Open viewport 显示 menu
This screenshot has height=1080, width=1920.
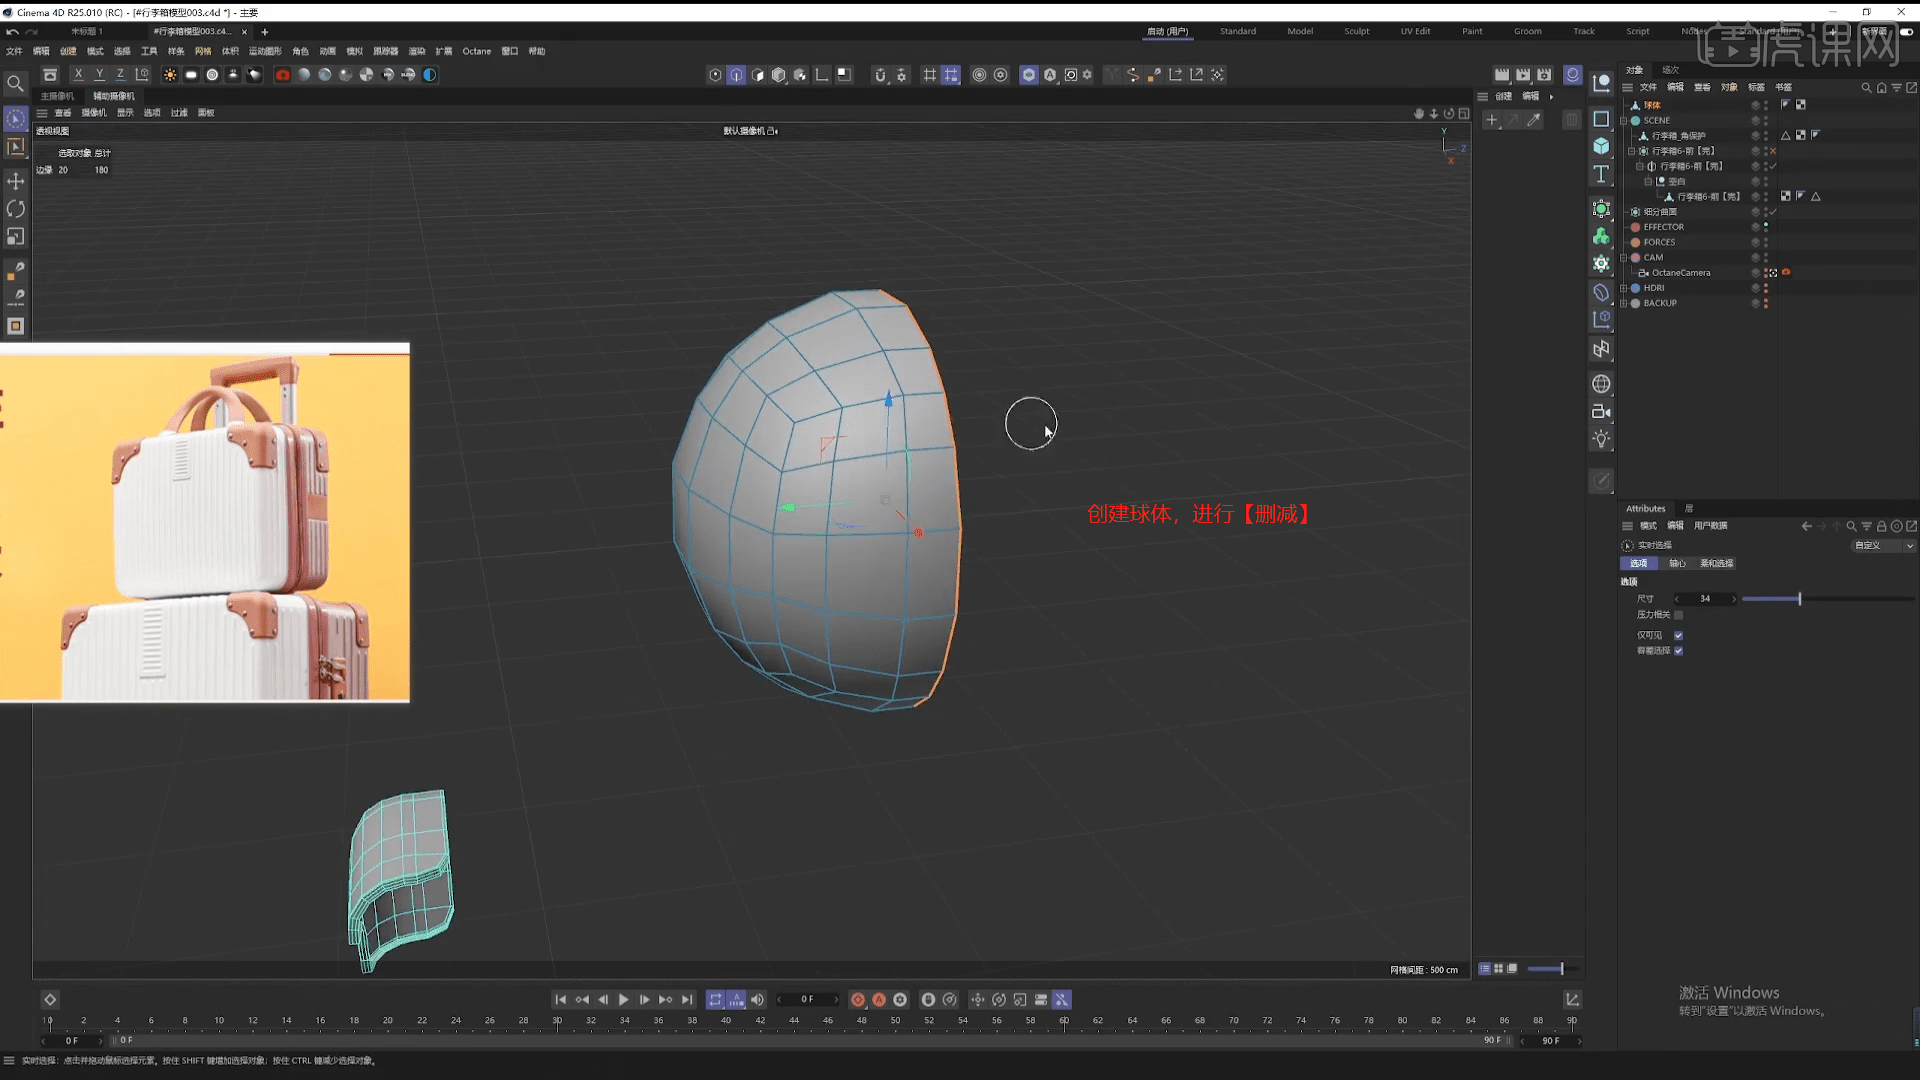coord(125,113)
